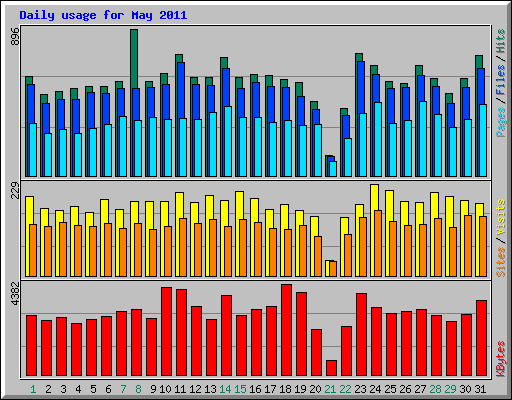Click day 29 on the x-axis
512x400 pixels.
pyautogui.click(x=450, y=389)
